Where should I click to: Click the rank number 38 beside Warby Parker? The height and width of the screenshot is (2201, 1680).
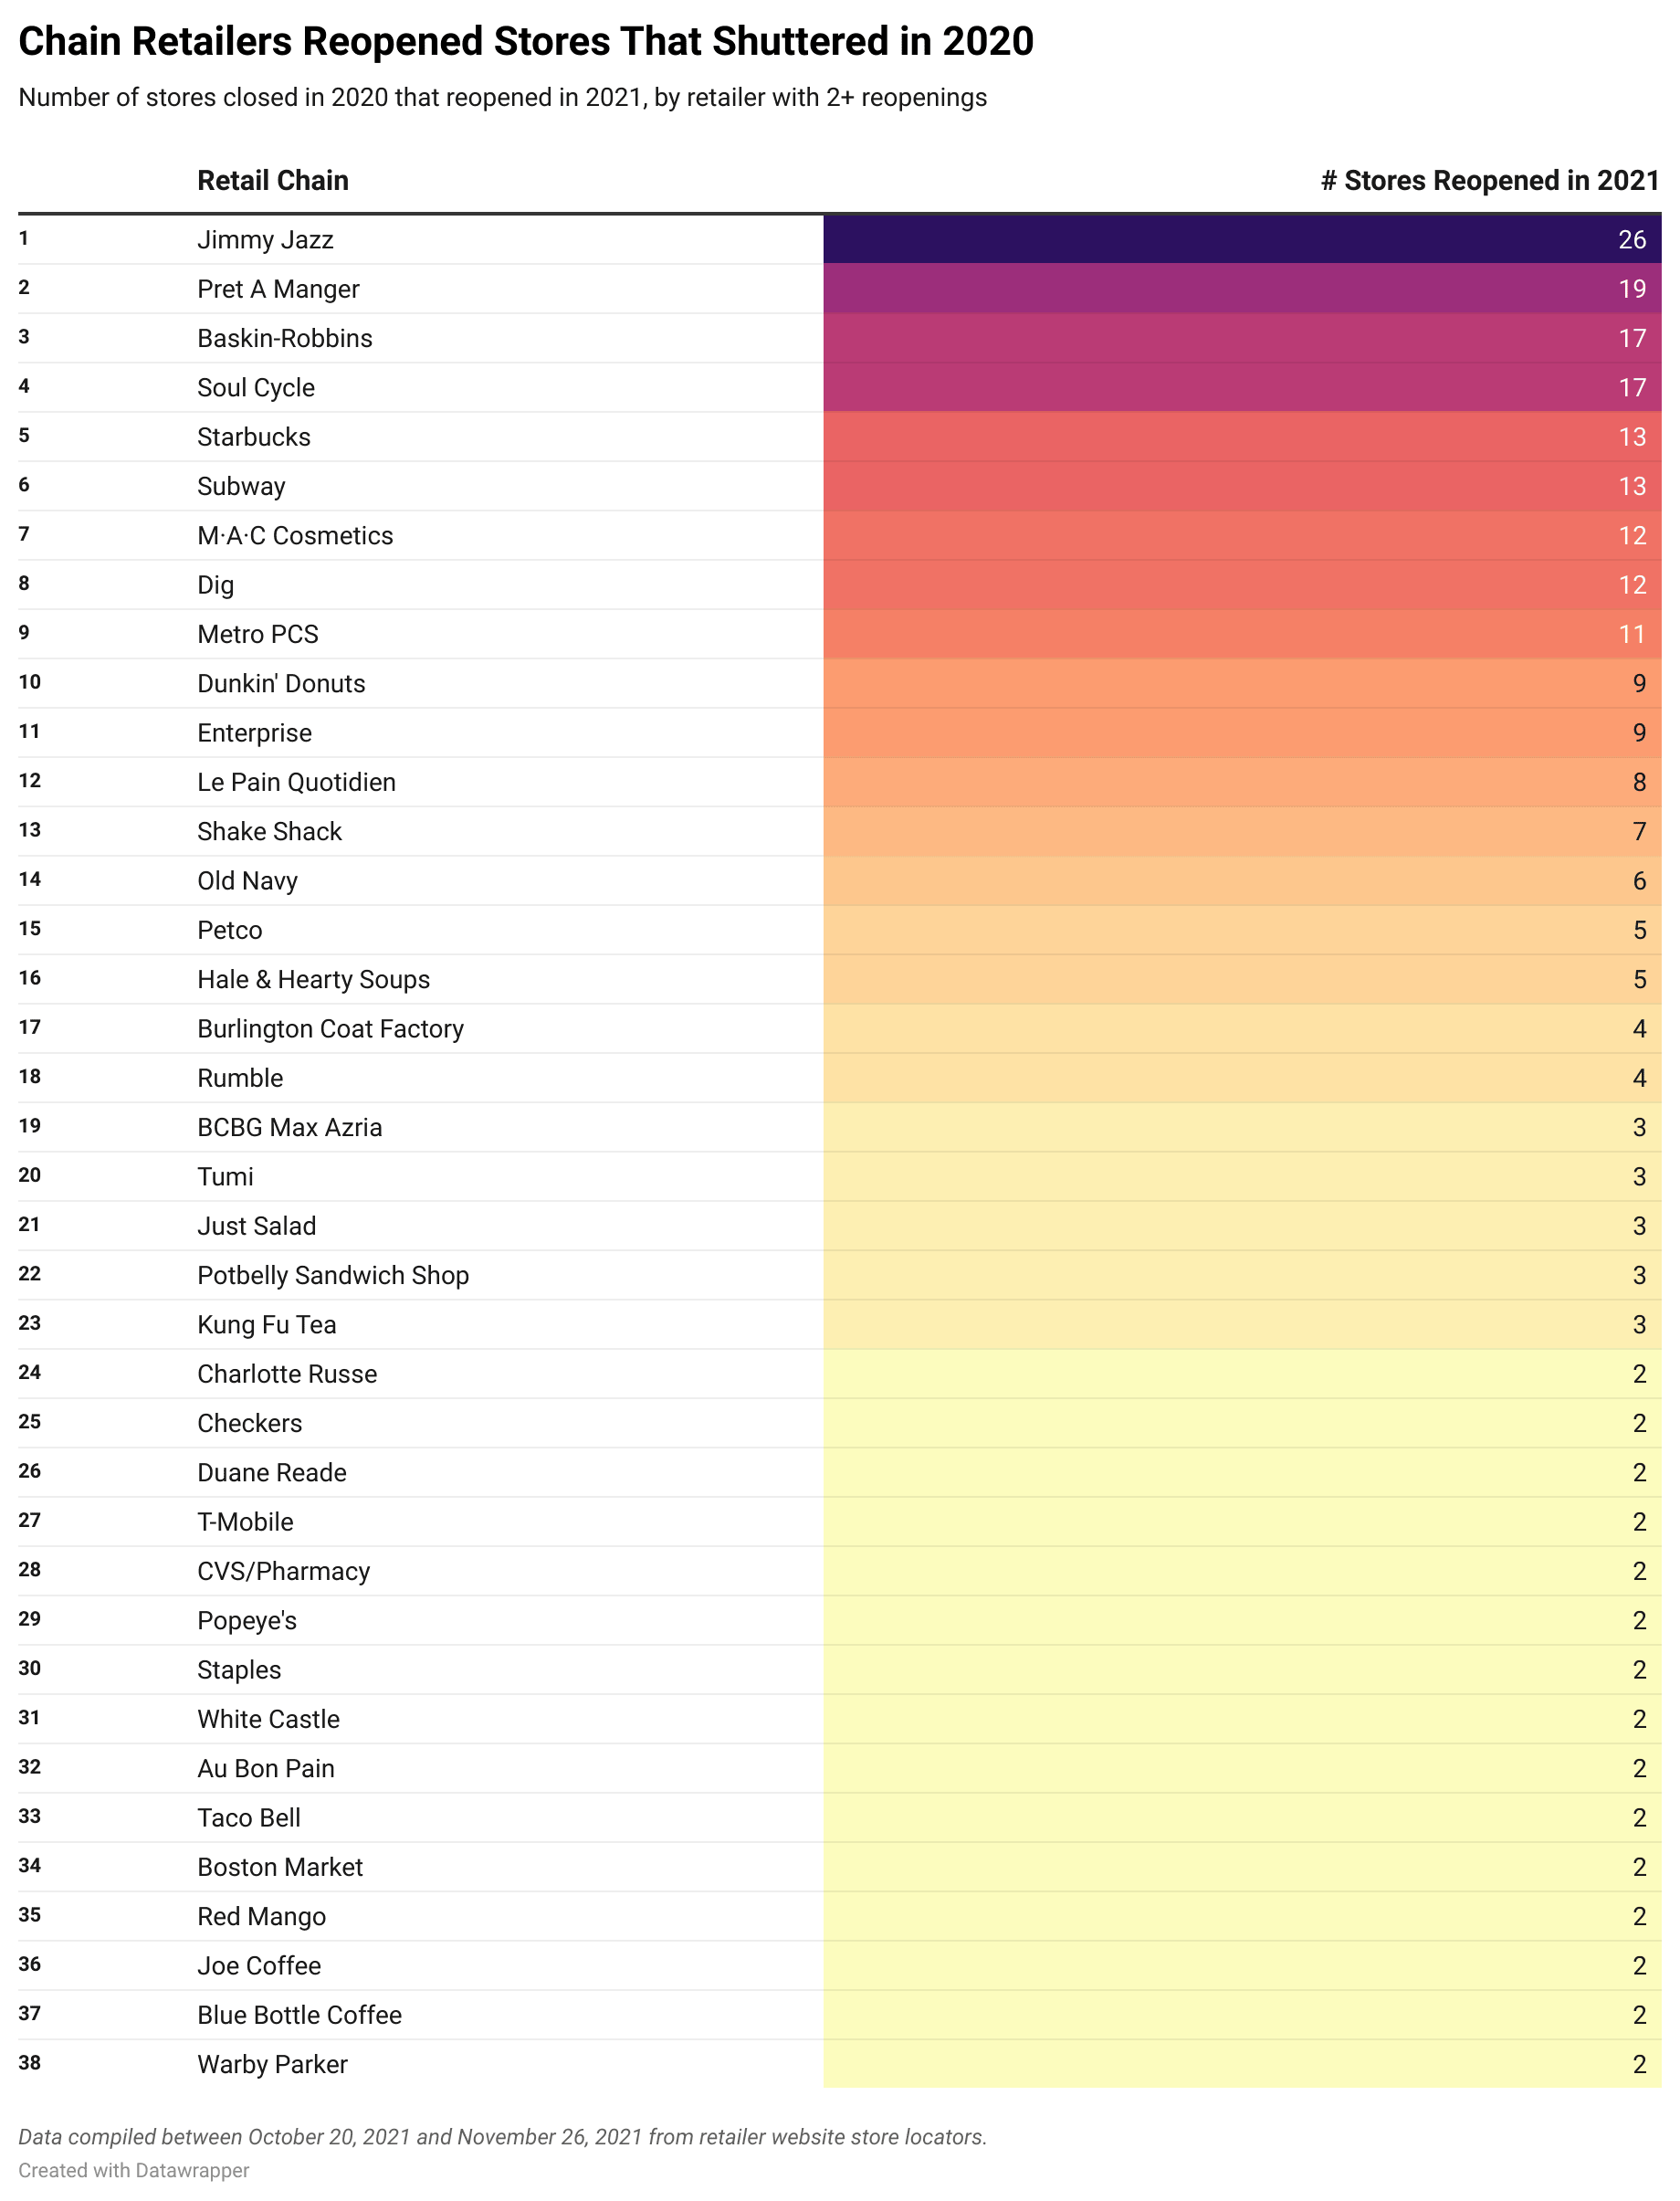coord(30,2063)
